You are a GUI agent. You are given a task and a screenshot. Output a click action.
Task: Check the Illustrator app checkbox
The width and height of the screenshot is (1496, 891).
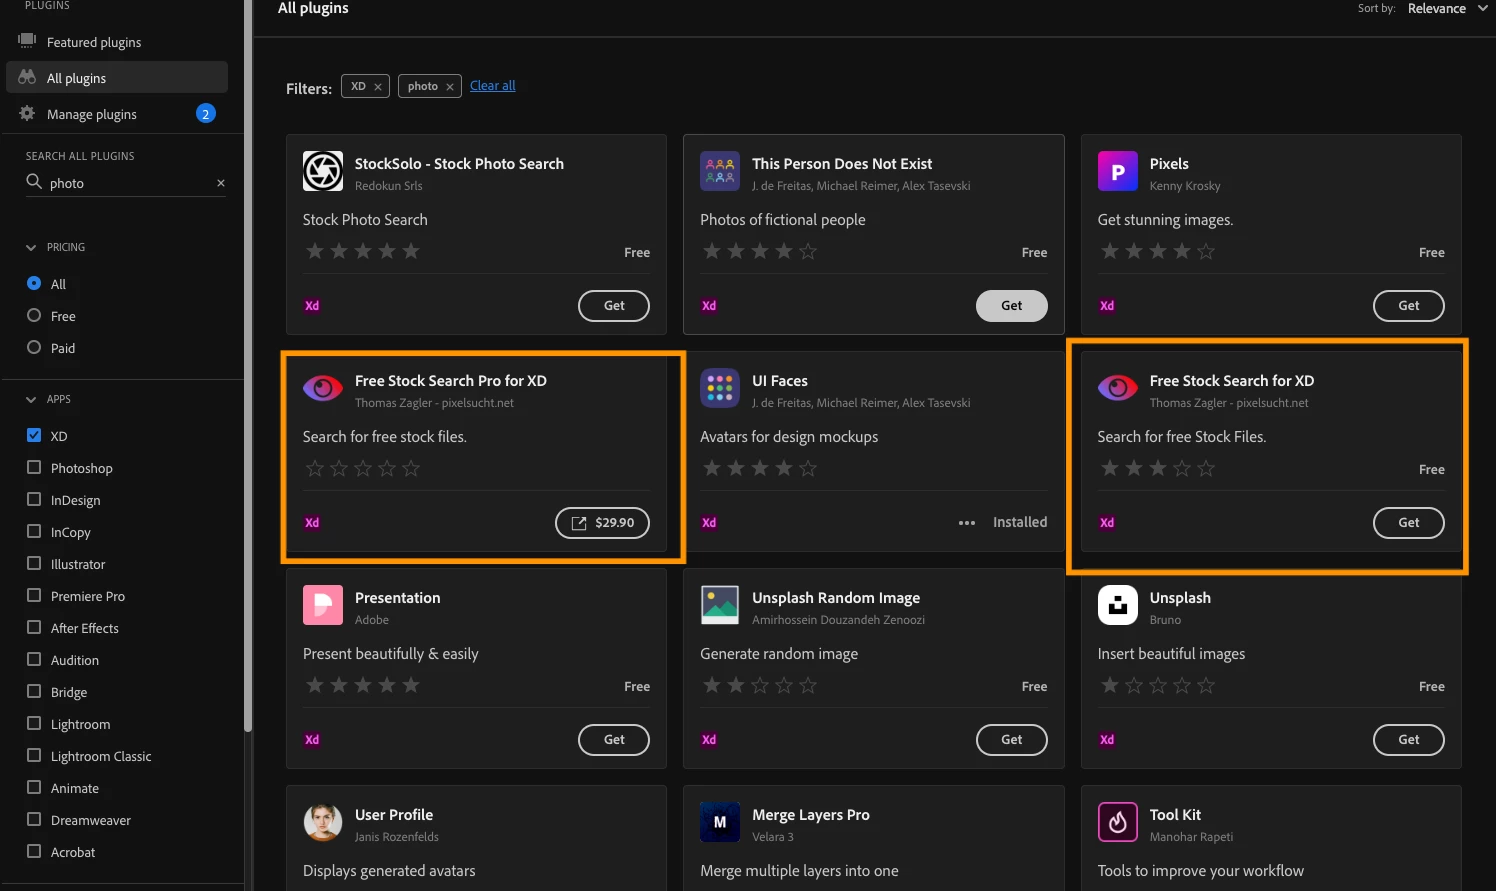(34, 563)
